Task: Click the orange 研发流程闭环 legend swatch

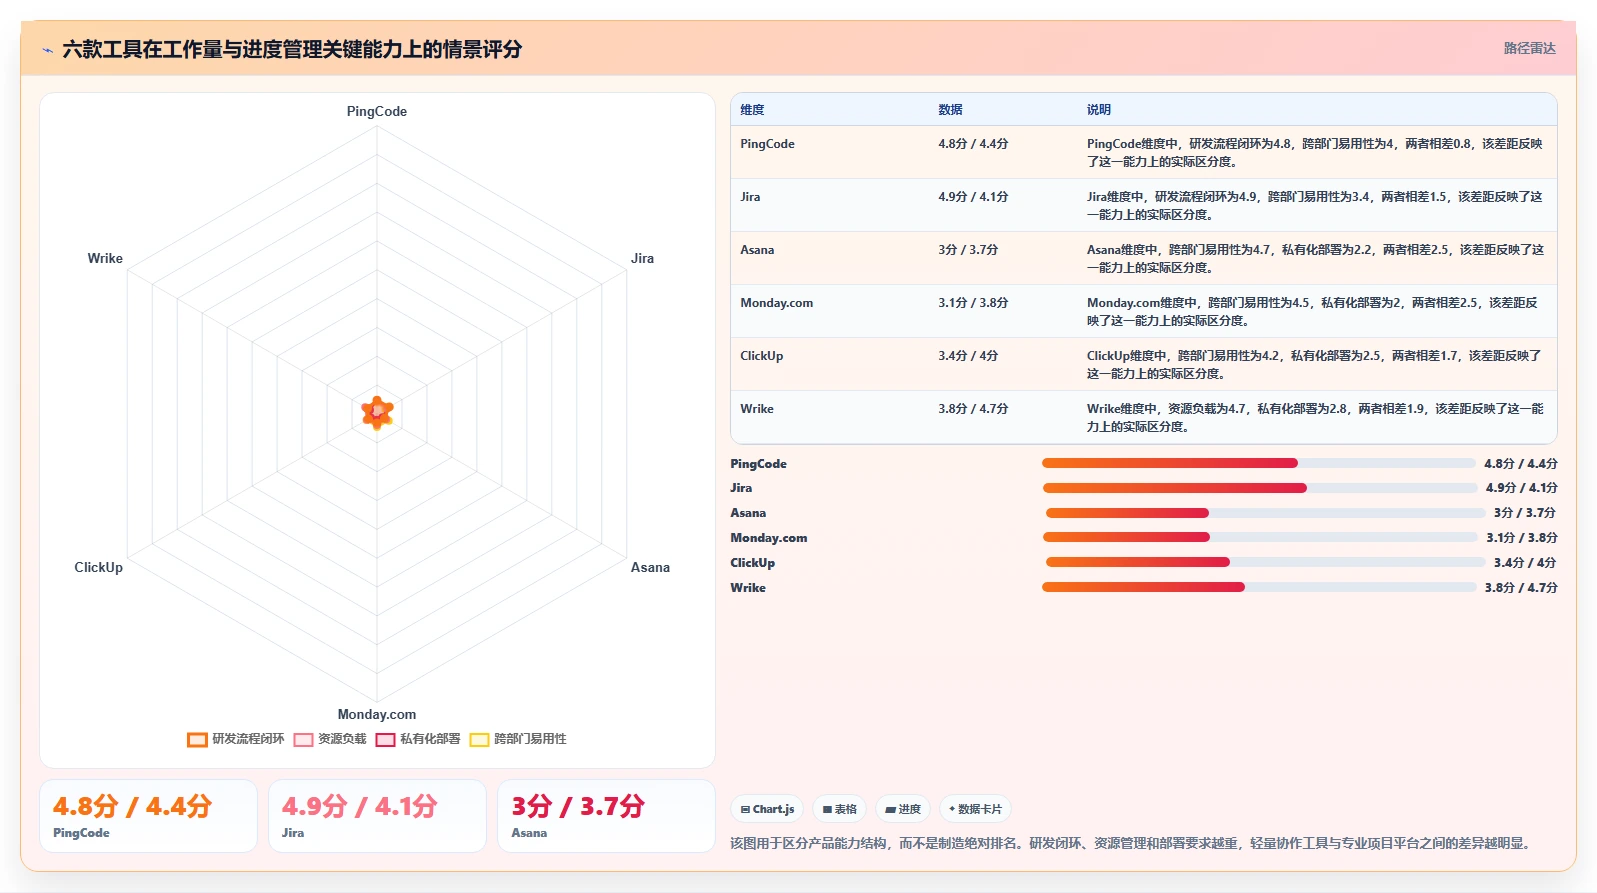Action: pyautogui.click(x=197, y=740)
